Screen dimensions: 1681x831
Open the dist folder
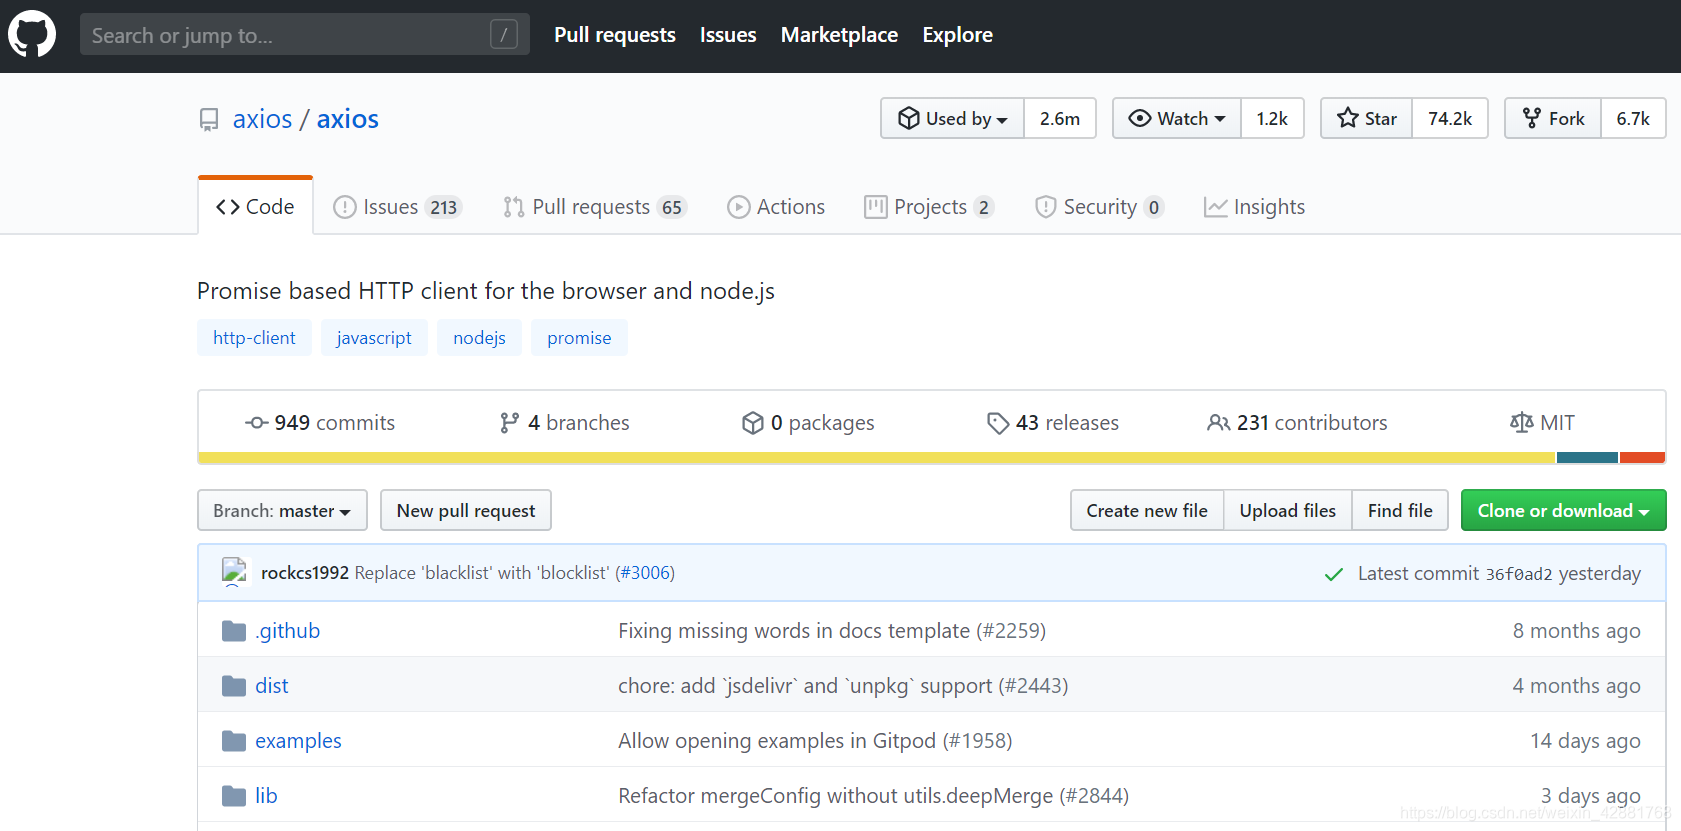coord(272,686)
